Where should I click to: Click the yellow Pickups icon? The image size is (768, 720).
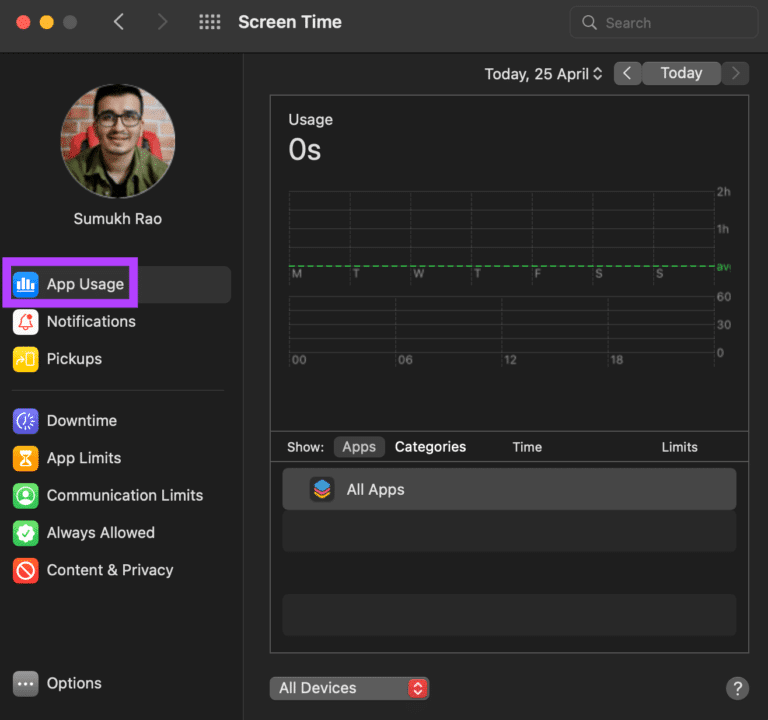pyautogui.click(x=25, y=359)
